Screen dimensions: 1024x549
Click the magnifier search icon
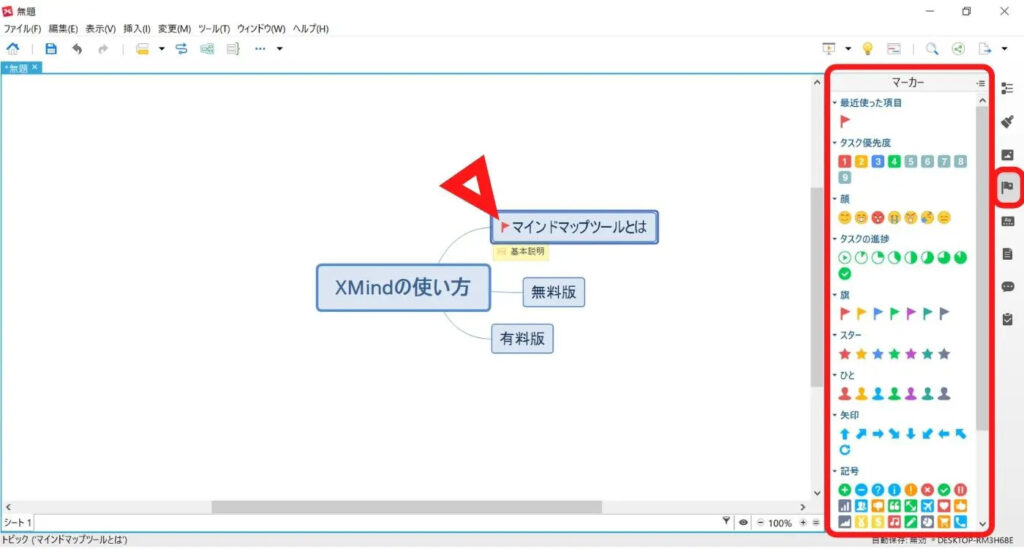point(932,48)
